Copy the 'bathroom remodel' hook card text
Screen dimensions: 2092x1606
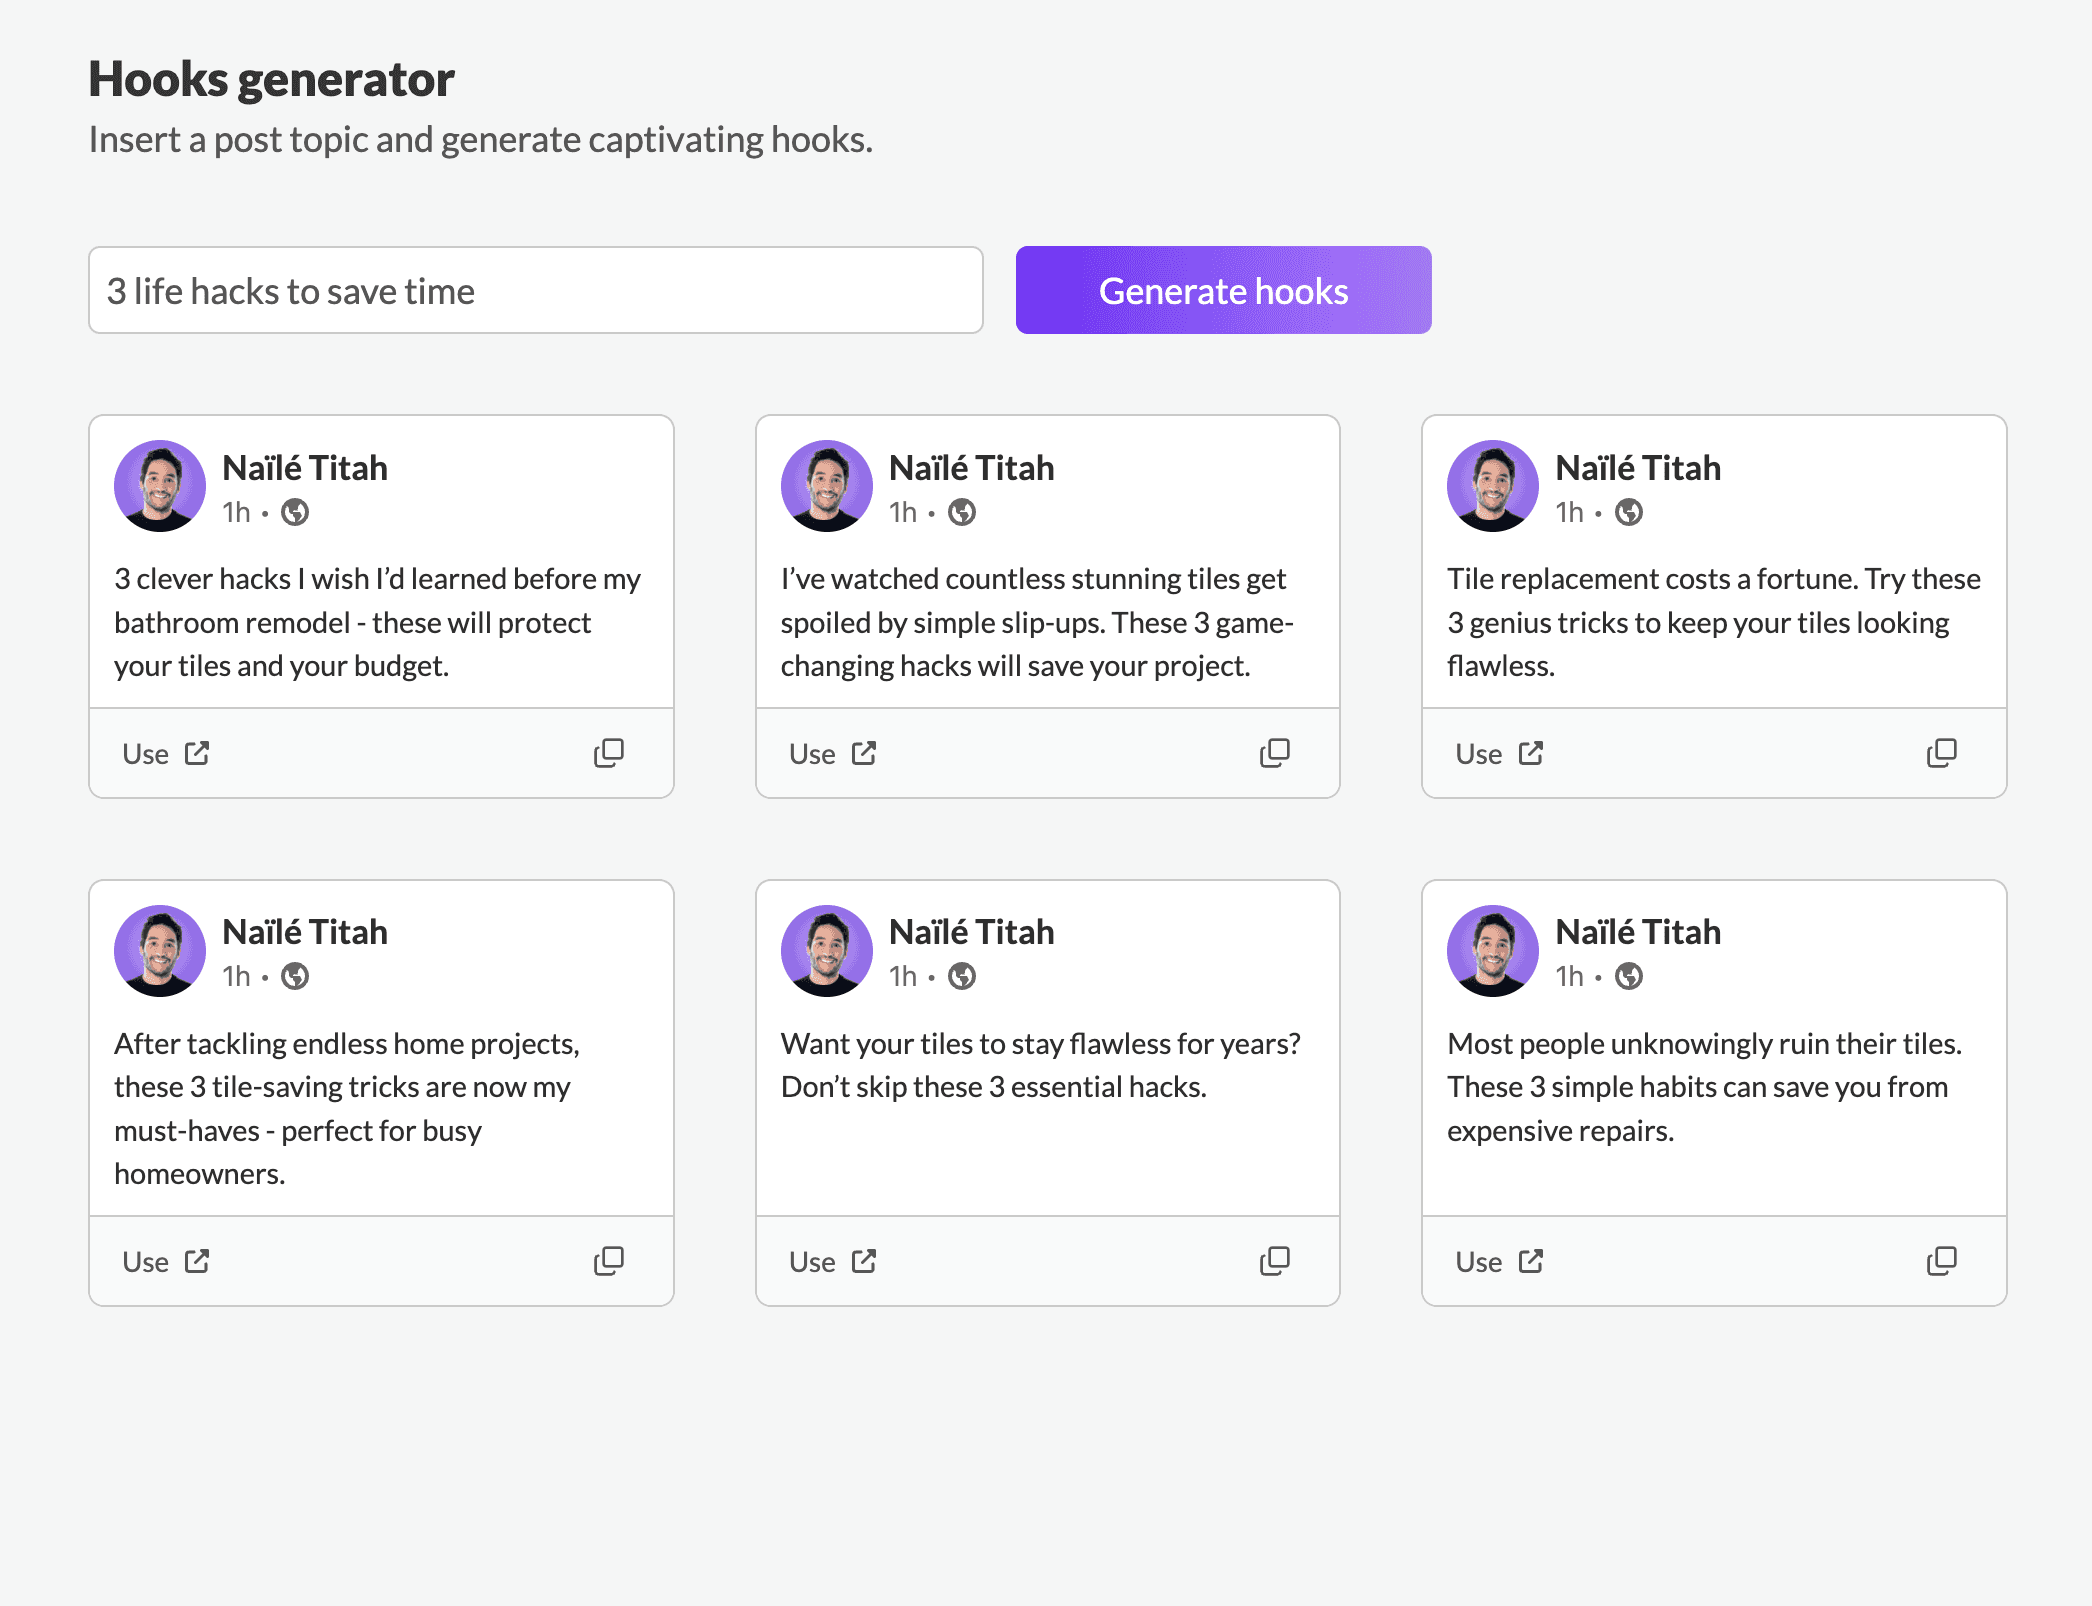(x=608, y=753)
